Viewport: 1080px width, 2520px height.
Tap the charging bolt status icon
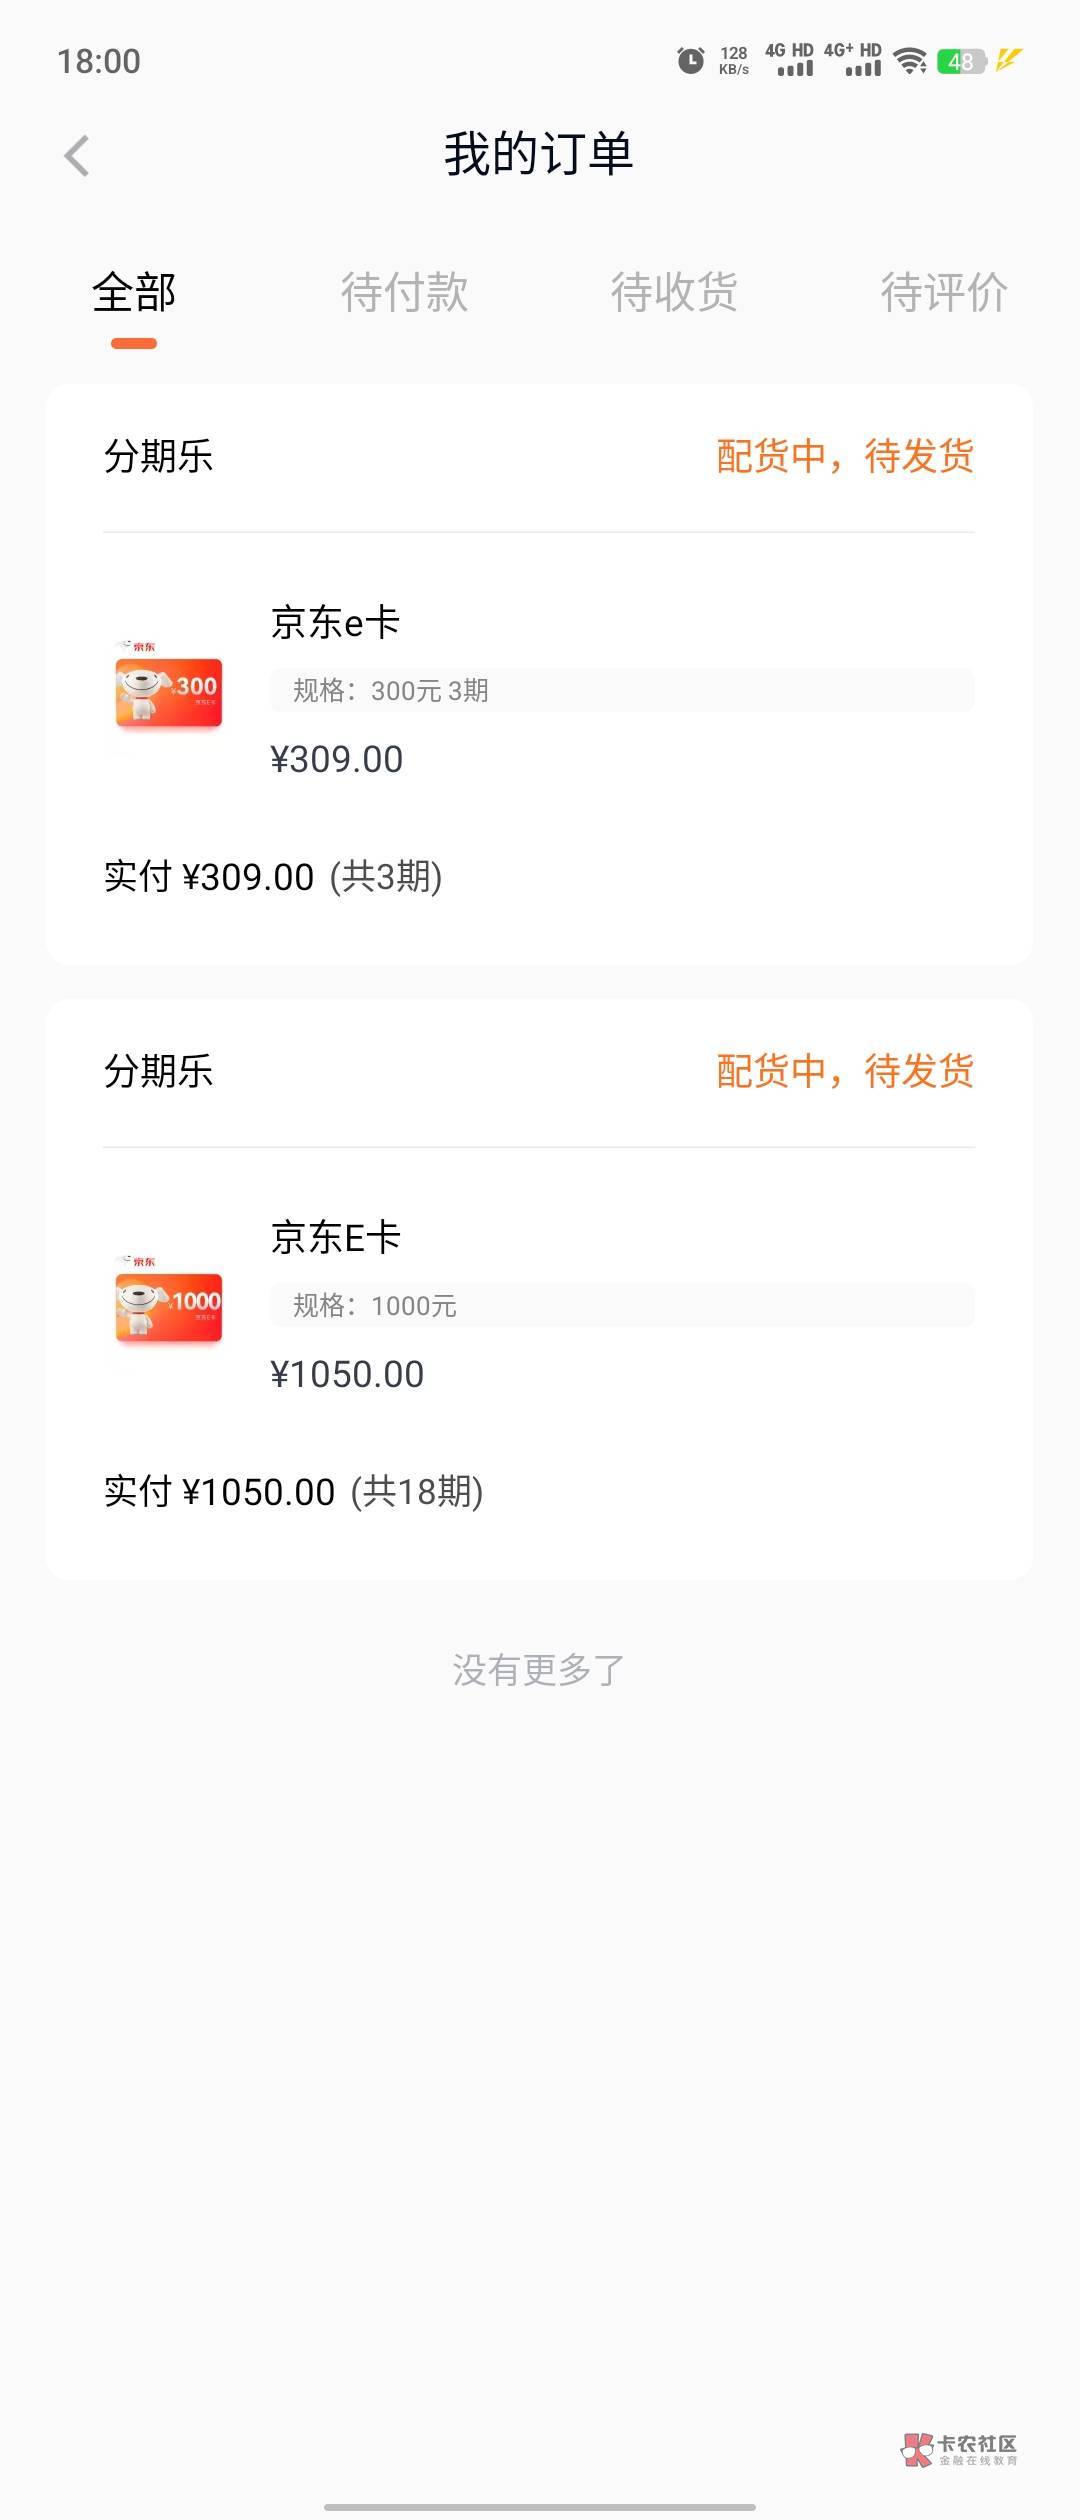pyautogui.click(x=1009, y=60)
